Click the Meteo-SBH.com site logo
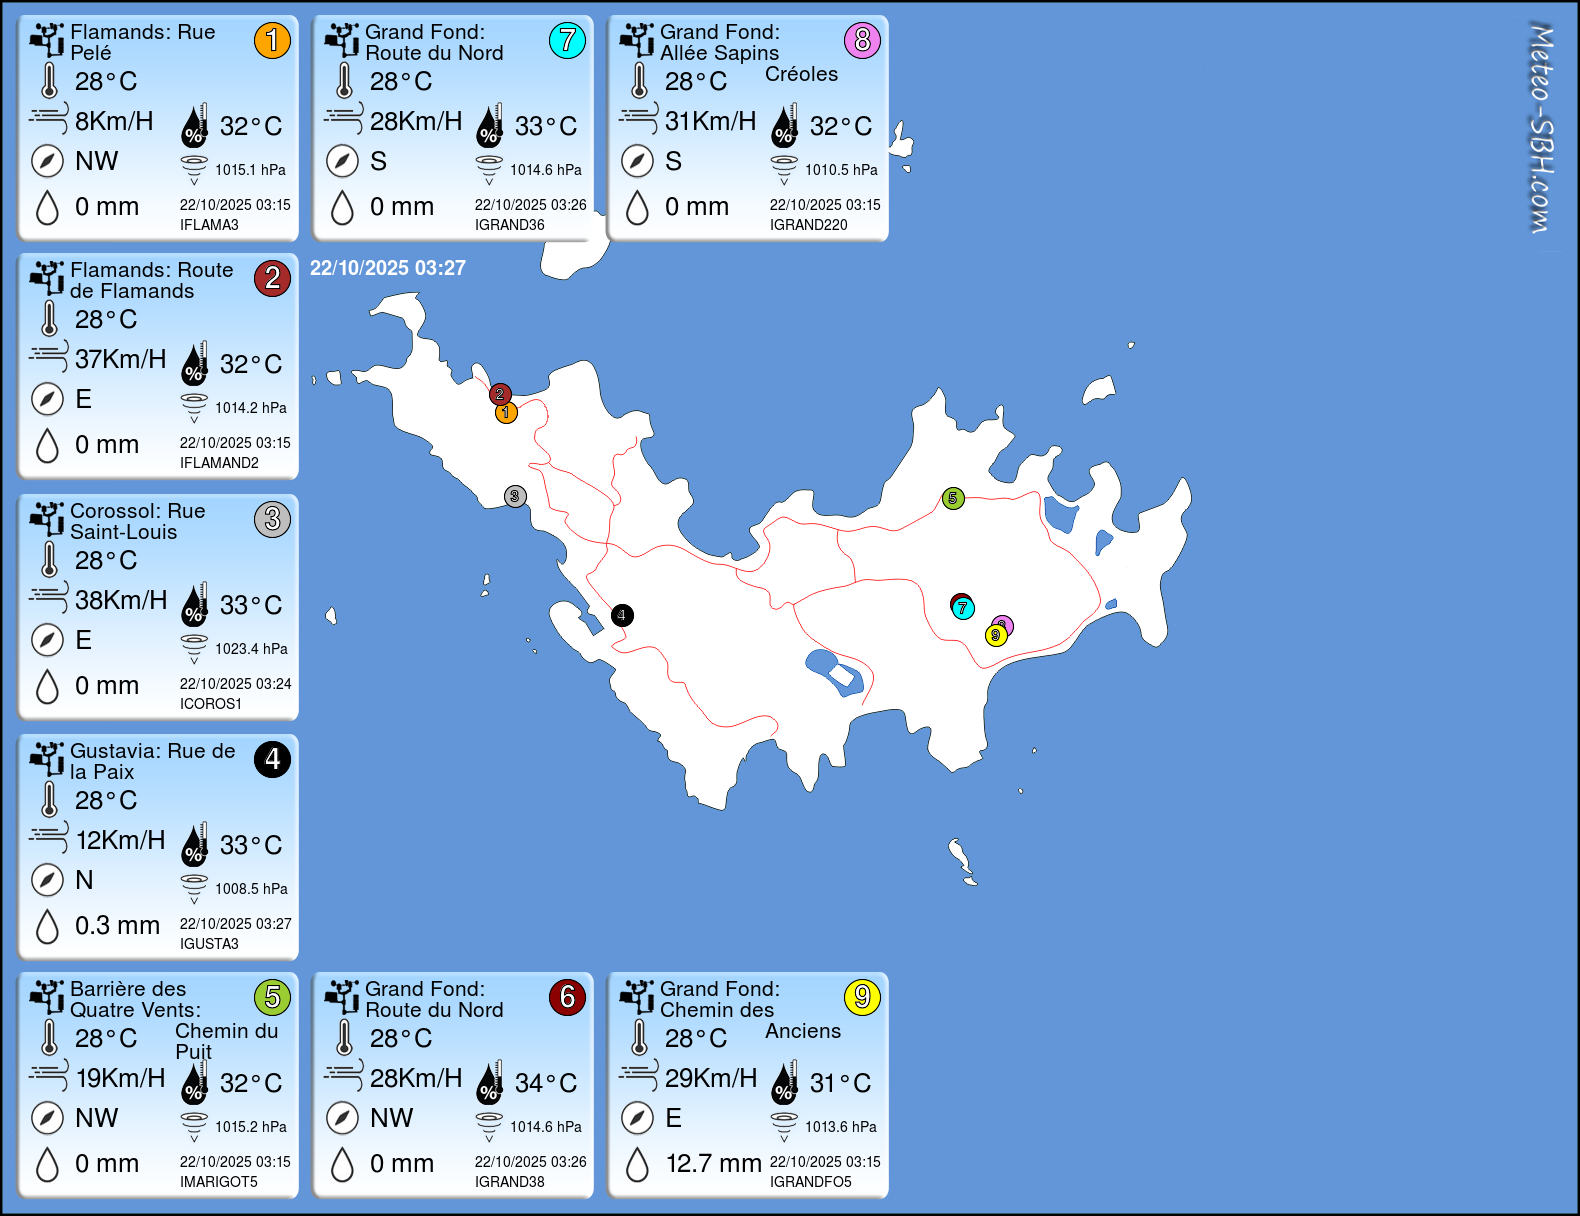 (x=1541, y=128)
